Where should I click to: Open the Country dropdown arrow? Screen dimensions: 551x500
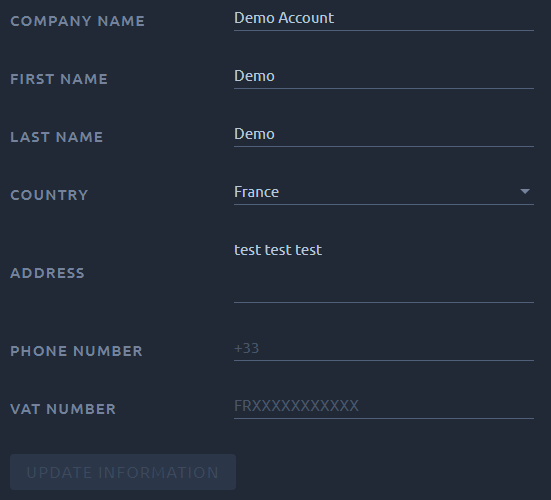coord(525,191)
